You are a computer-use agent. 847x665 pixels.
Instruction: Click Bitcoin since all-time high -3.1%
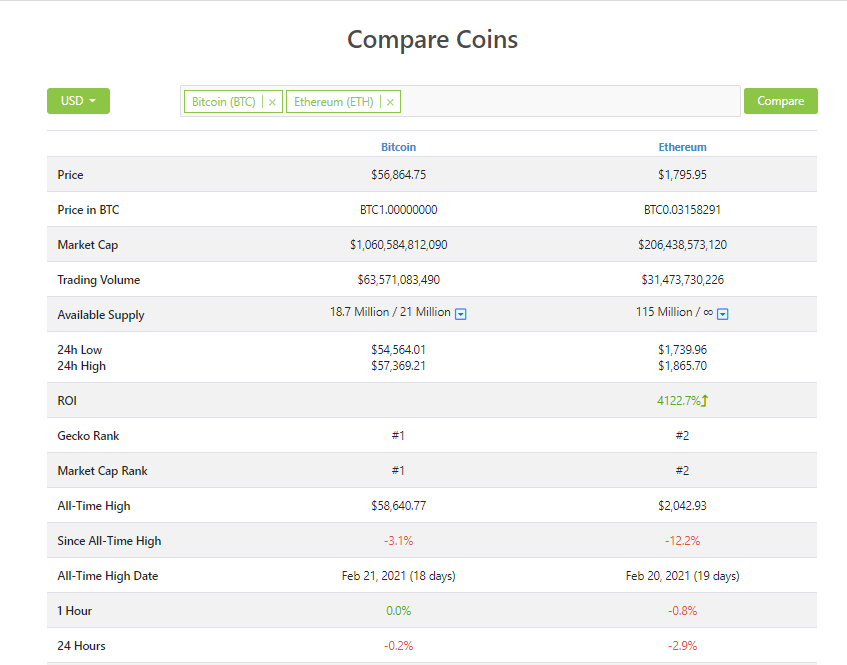399,541
